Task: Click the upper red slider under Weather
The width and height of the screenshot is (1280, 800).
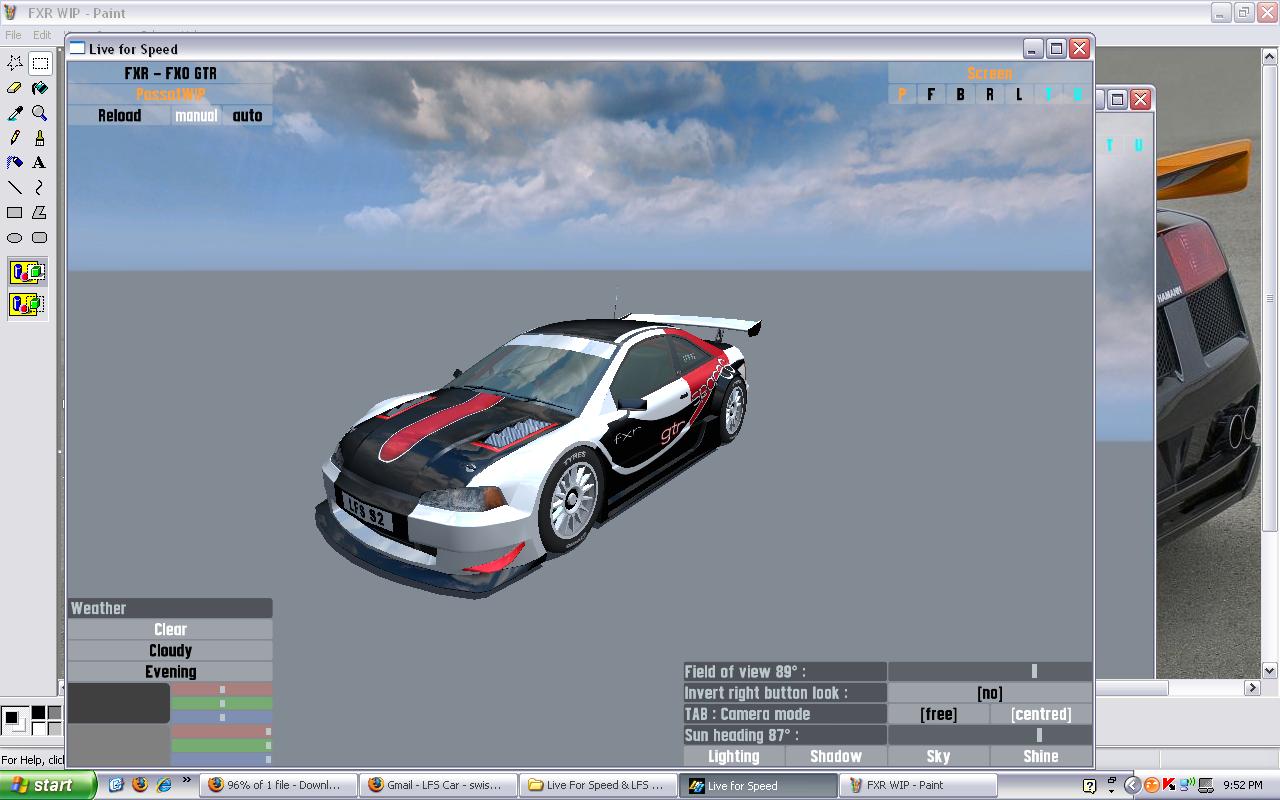Action: click(221, 689)
